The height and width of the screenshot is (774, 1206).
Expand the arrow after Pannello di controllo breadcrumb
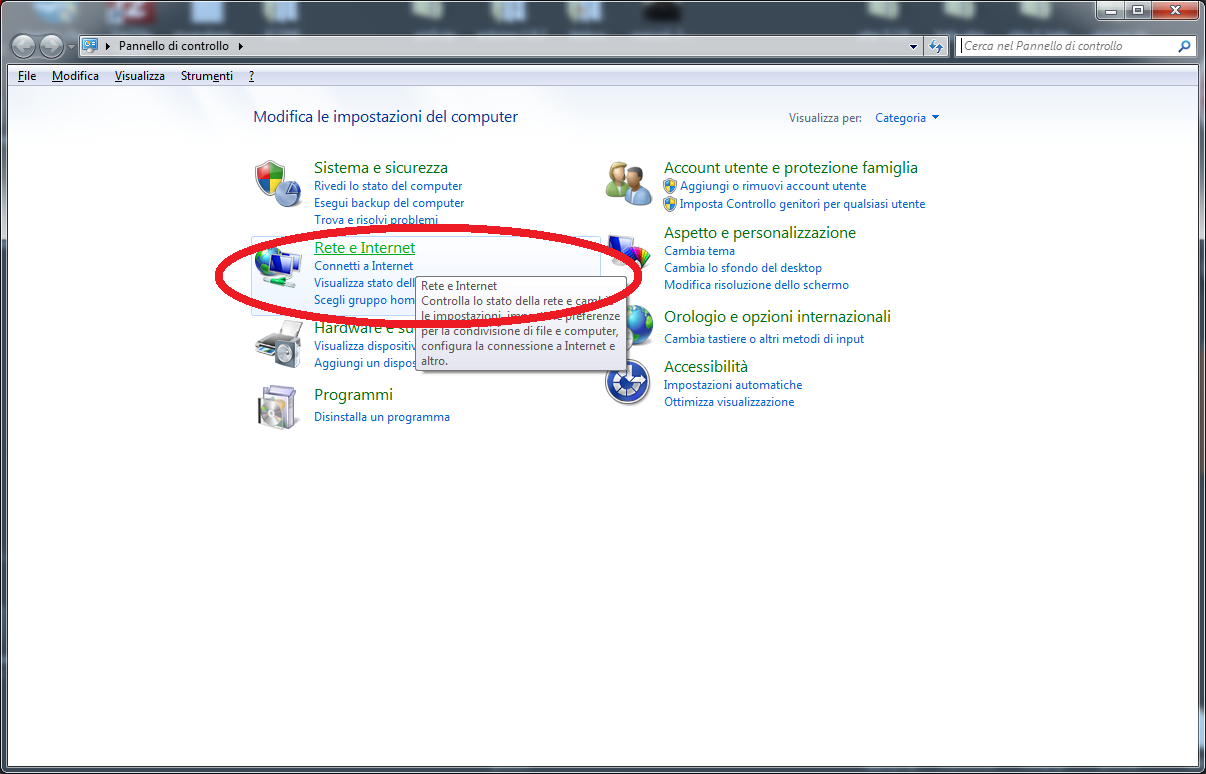coord(241,46)
